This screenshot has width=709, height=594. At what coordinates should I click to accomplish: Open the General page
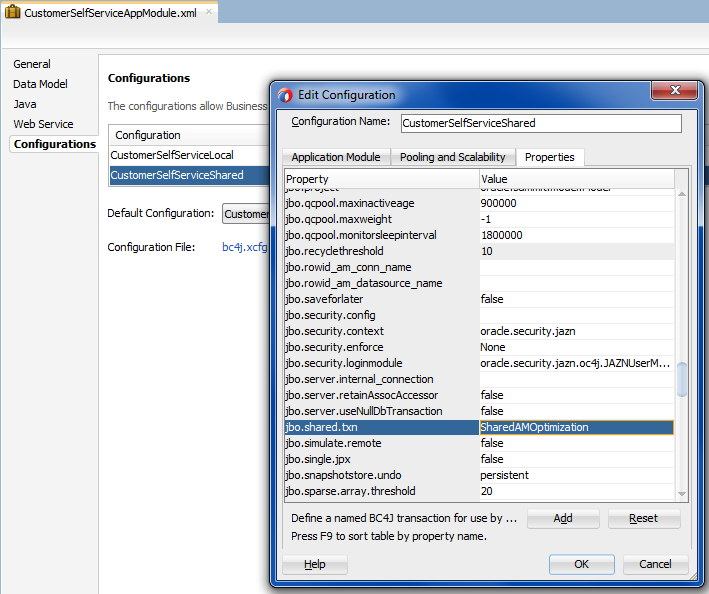tap(32, 64)
